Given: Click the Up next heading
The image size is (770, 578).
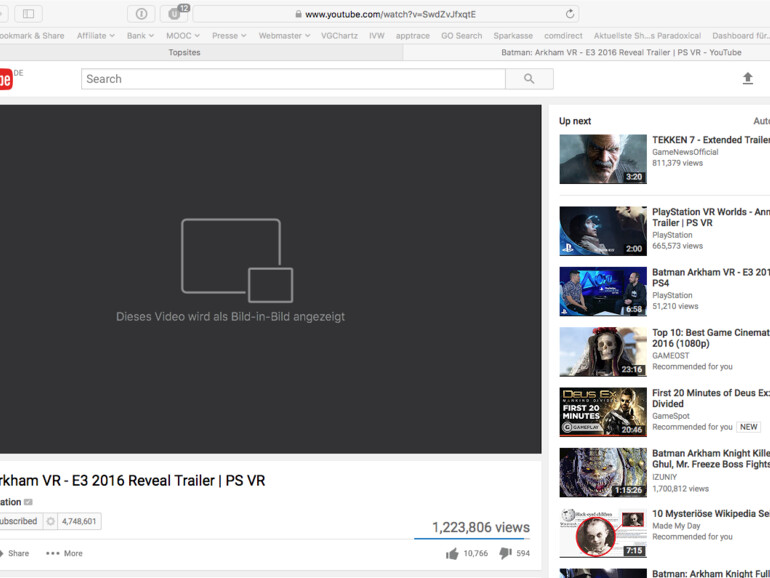Looking at the screenshot, I should point(575,121).
